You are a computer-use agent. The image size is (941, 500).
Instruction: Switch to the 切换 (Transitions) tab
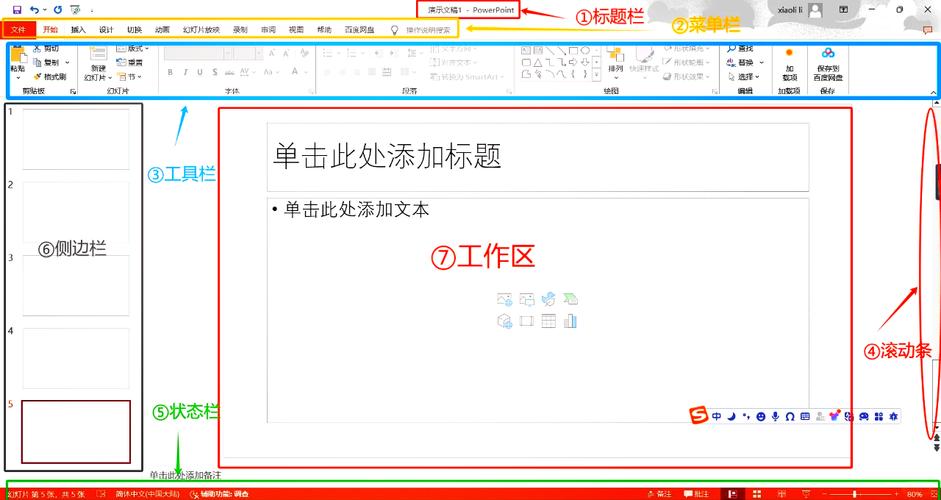click(x=134, y=29)
